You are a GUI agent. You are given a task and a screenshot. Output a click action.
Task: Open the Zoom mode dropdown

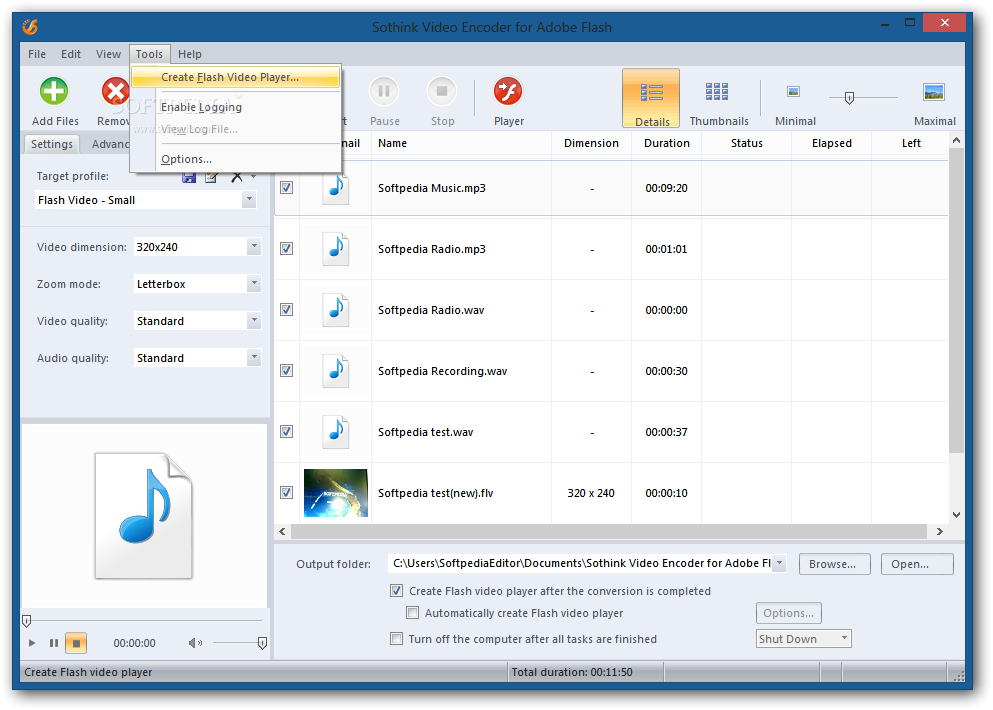[254, 283]
